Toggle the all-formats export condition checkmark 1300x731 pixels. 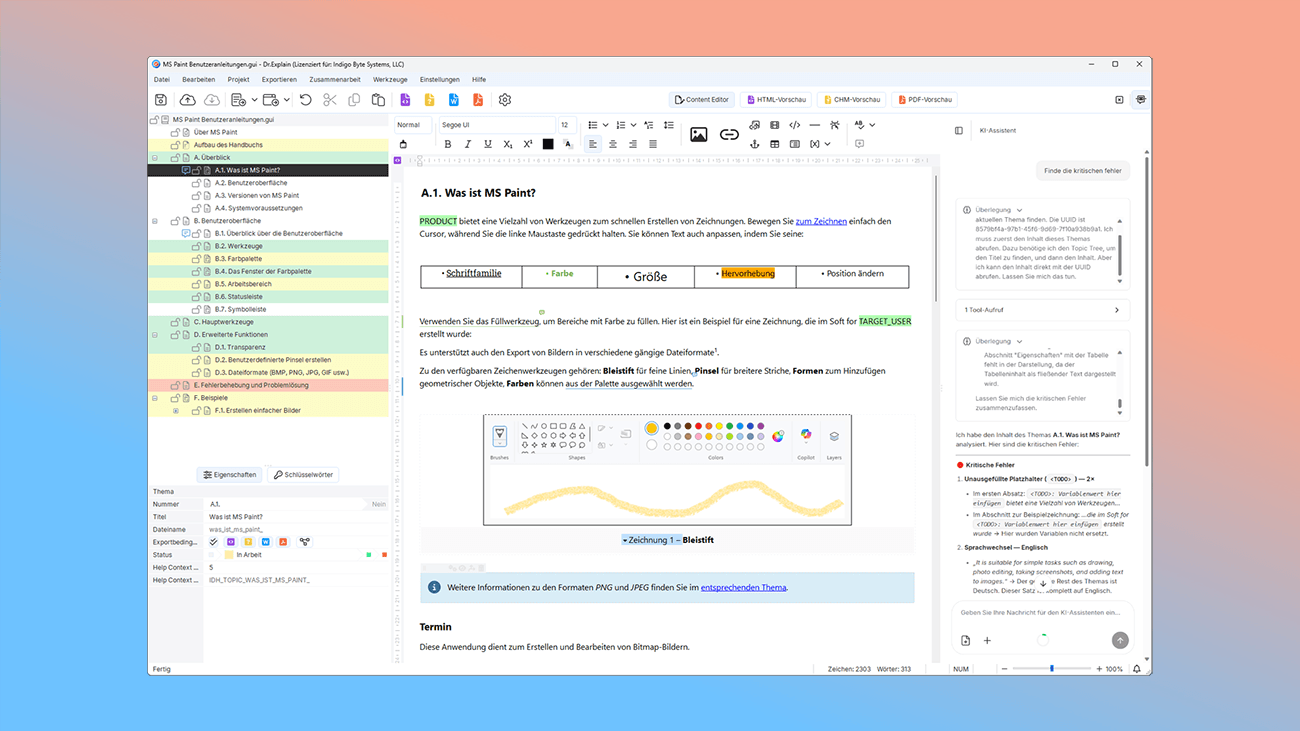pyautogui.click(x=213, y=542)
